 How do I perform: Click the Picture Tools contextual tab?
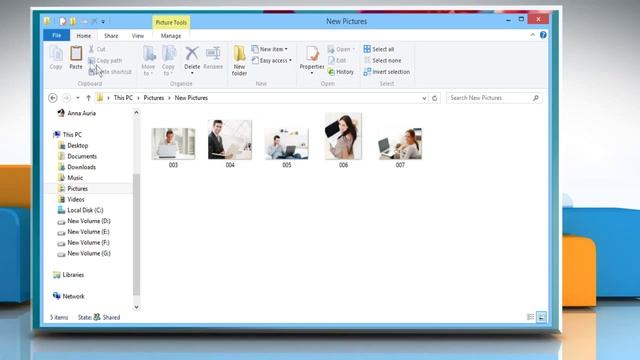171,22
